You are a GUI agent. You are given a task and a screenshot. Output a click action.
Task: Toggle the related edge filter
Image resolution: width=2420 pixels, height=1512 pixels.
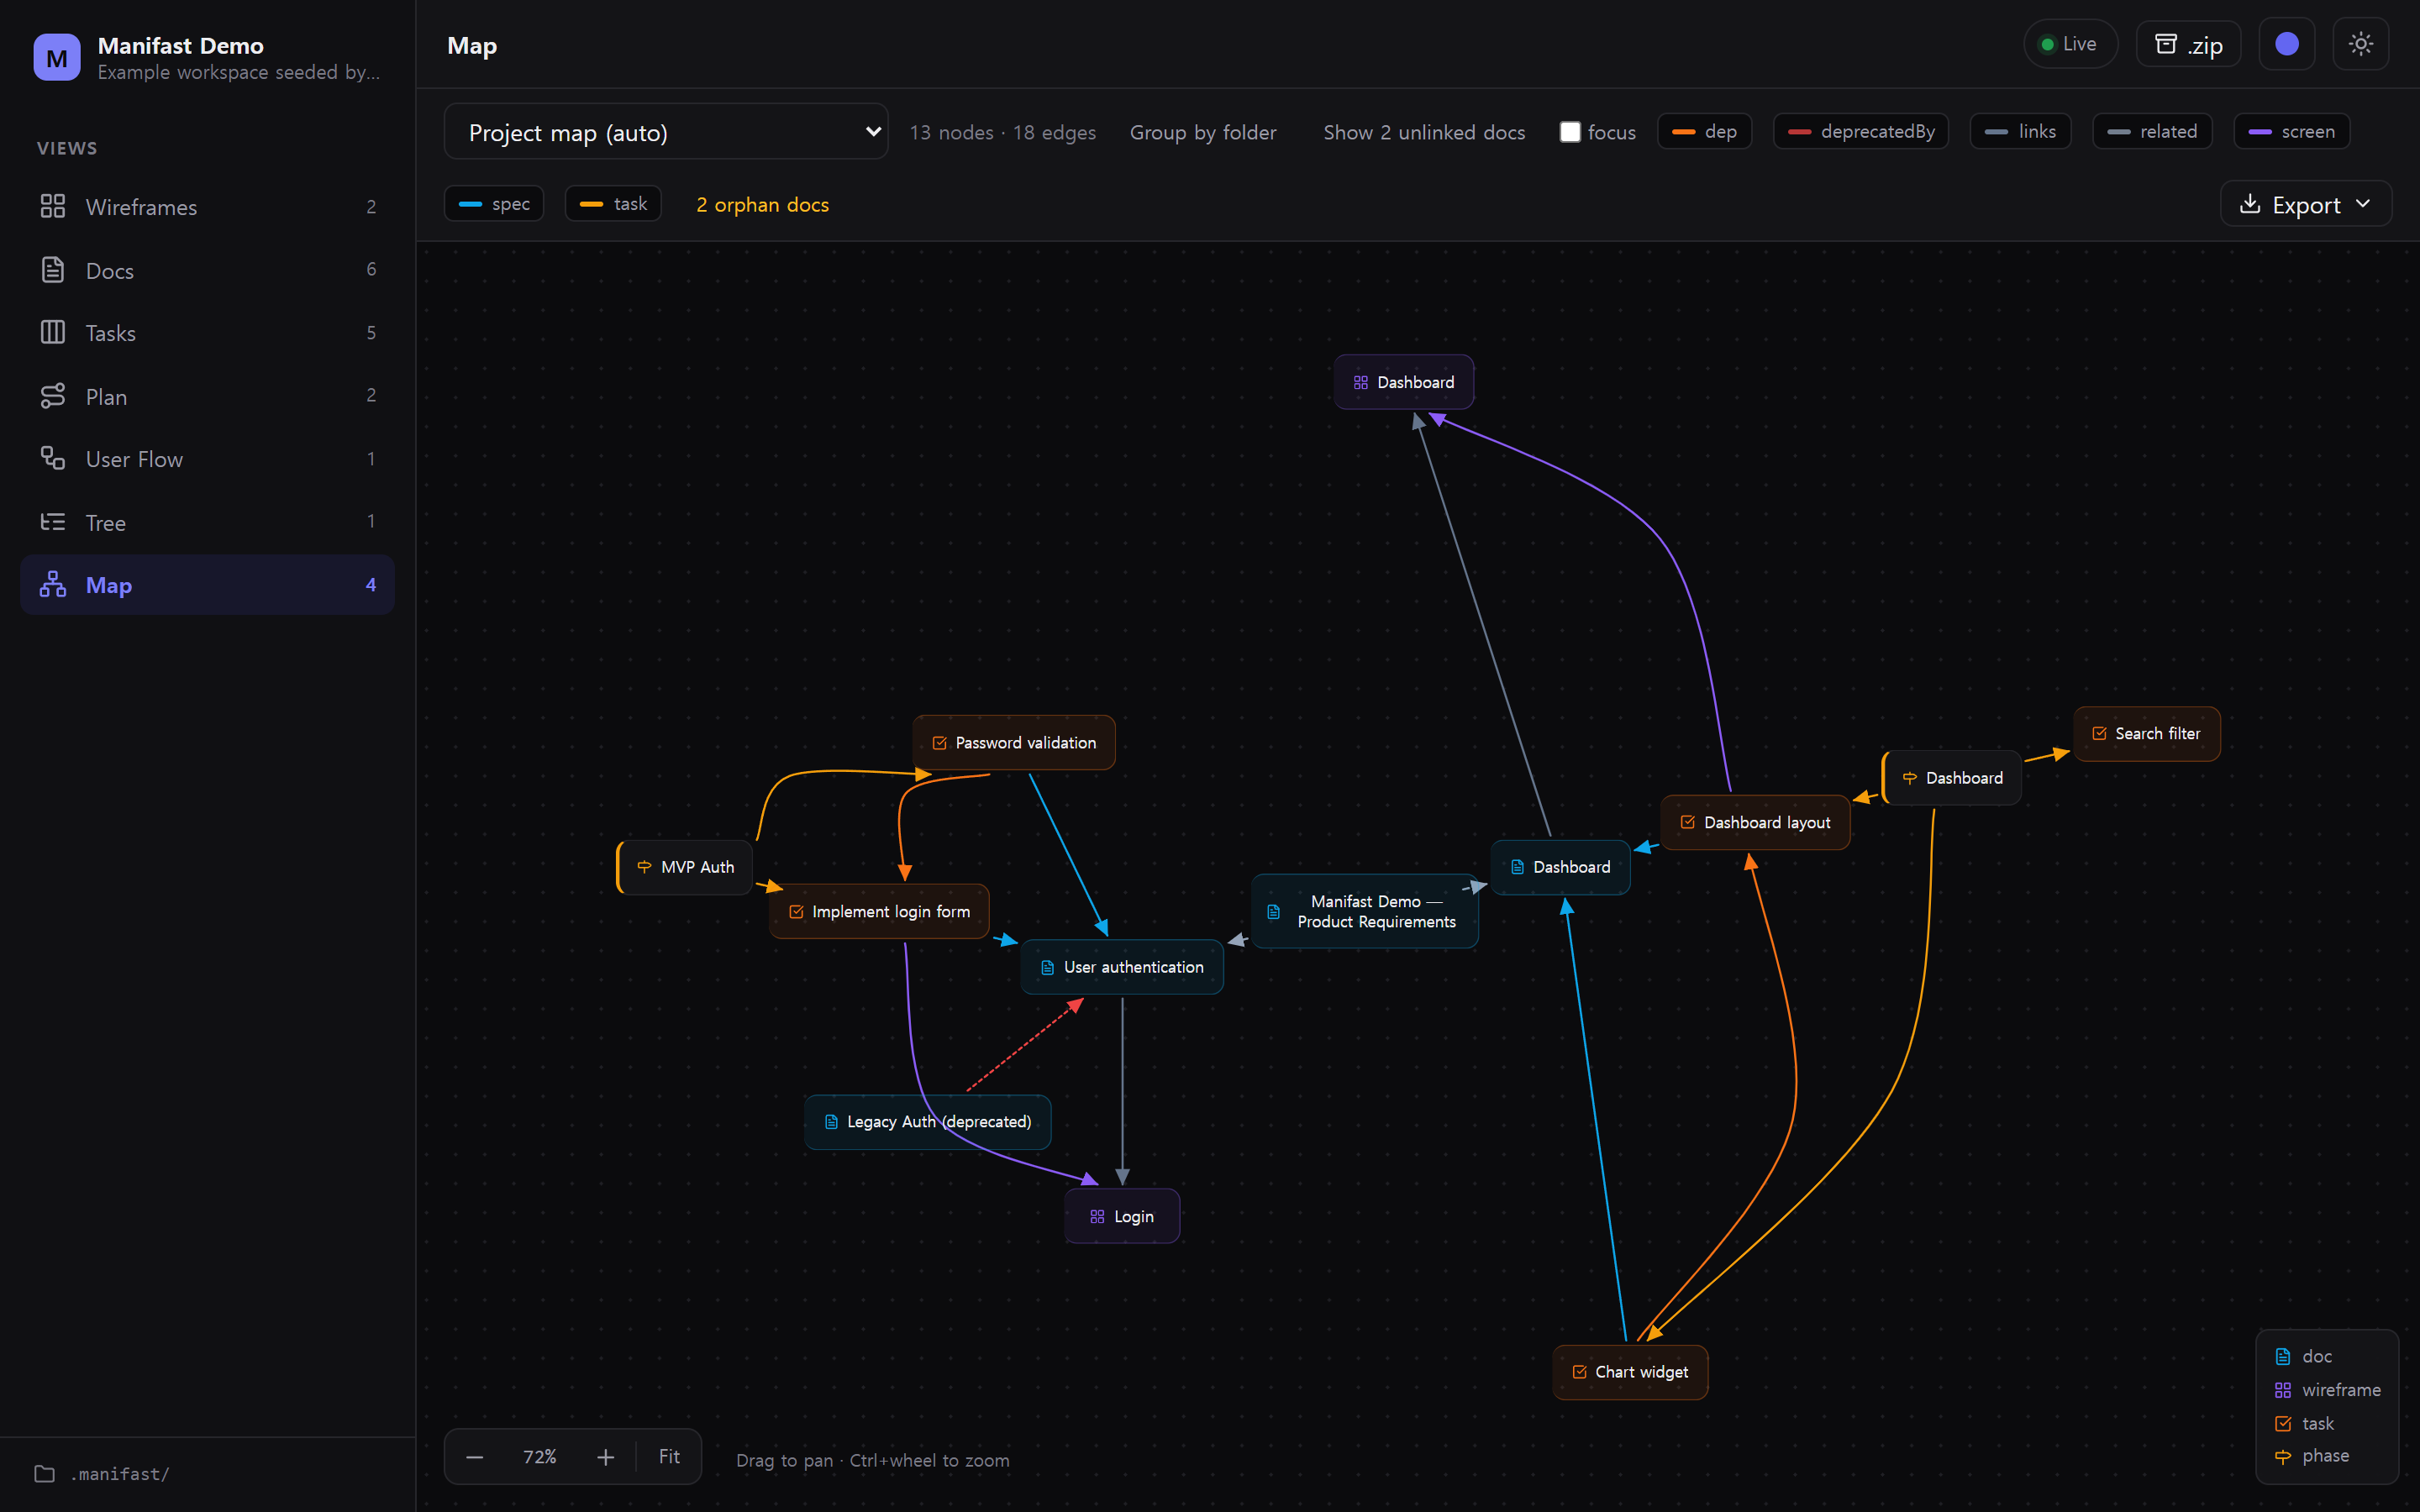coord(2152,132)
